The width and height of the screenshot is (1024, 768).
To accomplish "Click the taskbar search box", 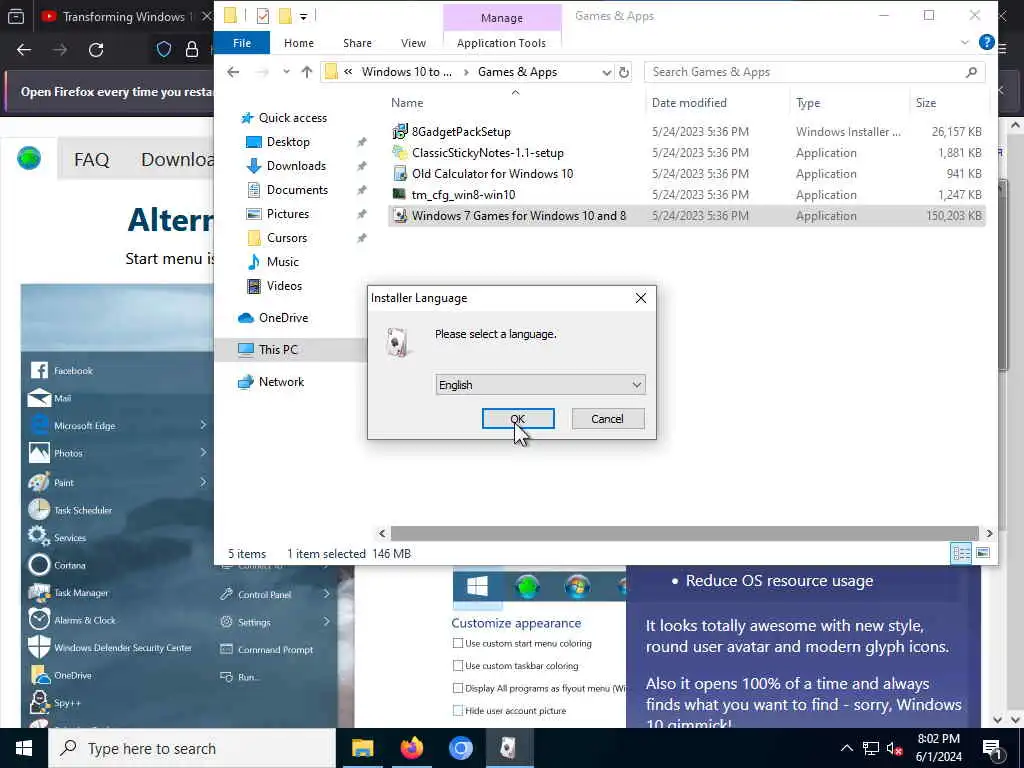I will (192, 748).
